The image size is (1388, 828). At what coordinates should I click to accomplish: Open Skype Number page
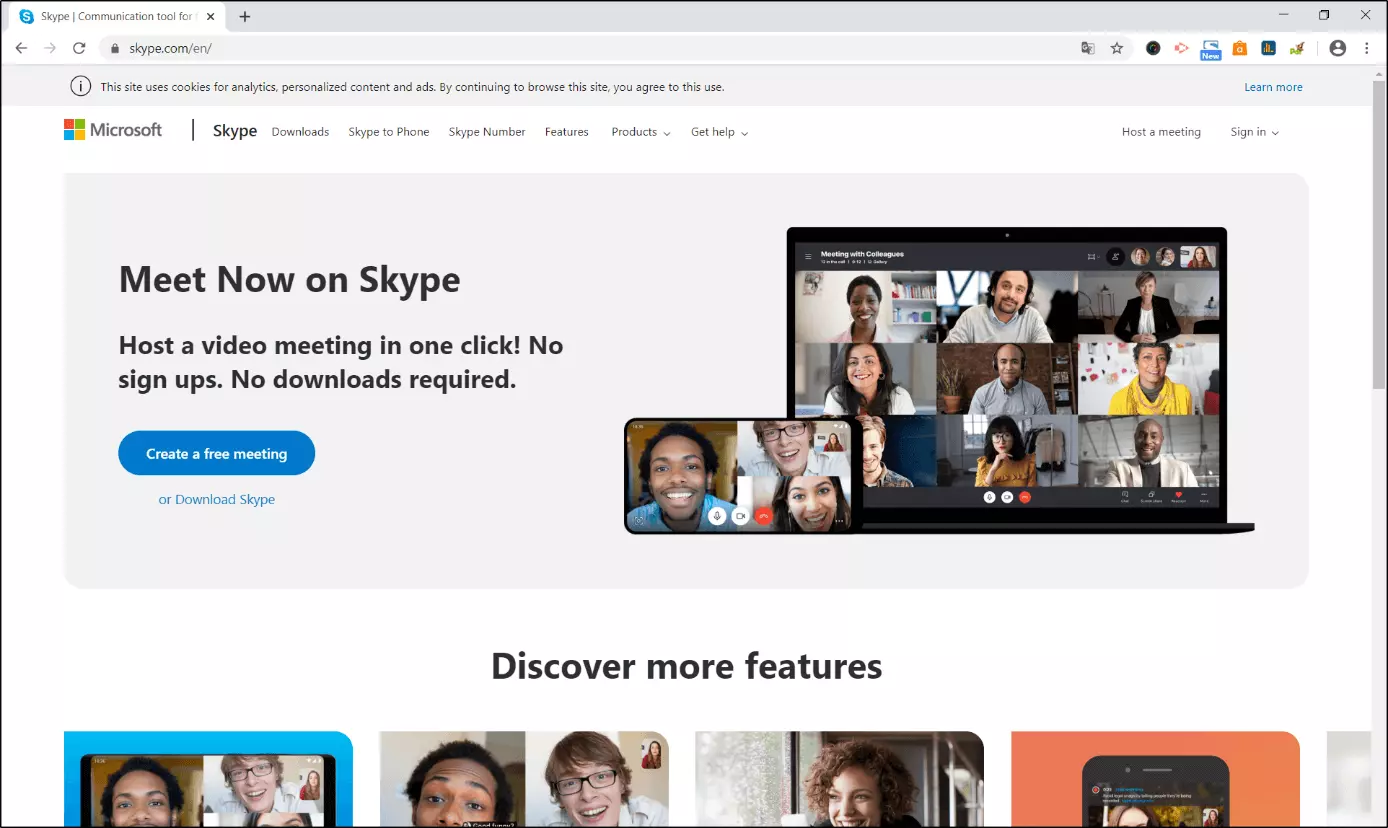[x=487, y=132]
